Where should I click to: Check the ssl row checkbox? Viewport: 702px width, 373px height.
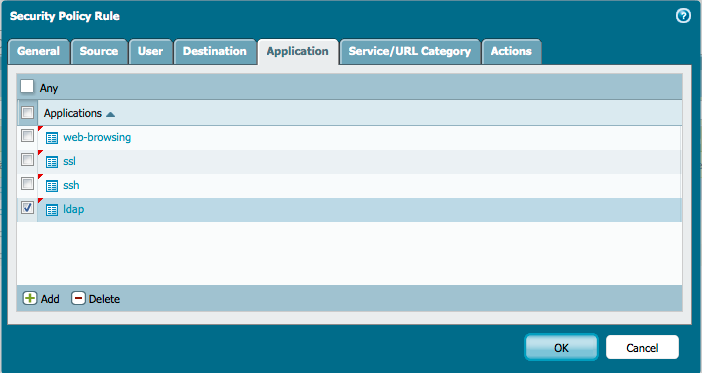(x=27, y=159)
